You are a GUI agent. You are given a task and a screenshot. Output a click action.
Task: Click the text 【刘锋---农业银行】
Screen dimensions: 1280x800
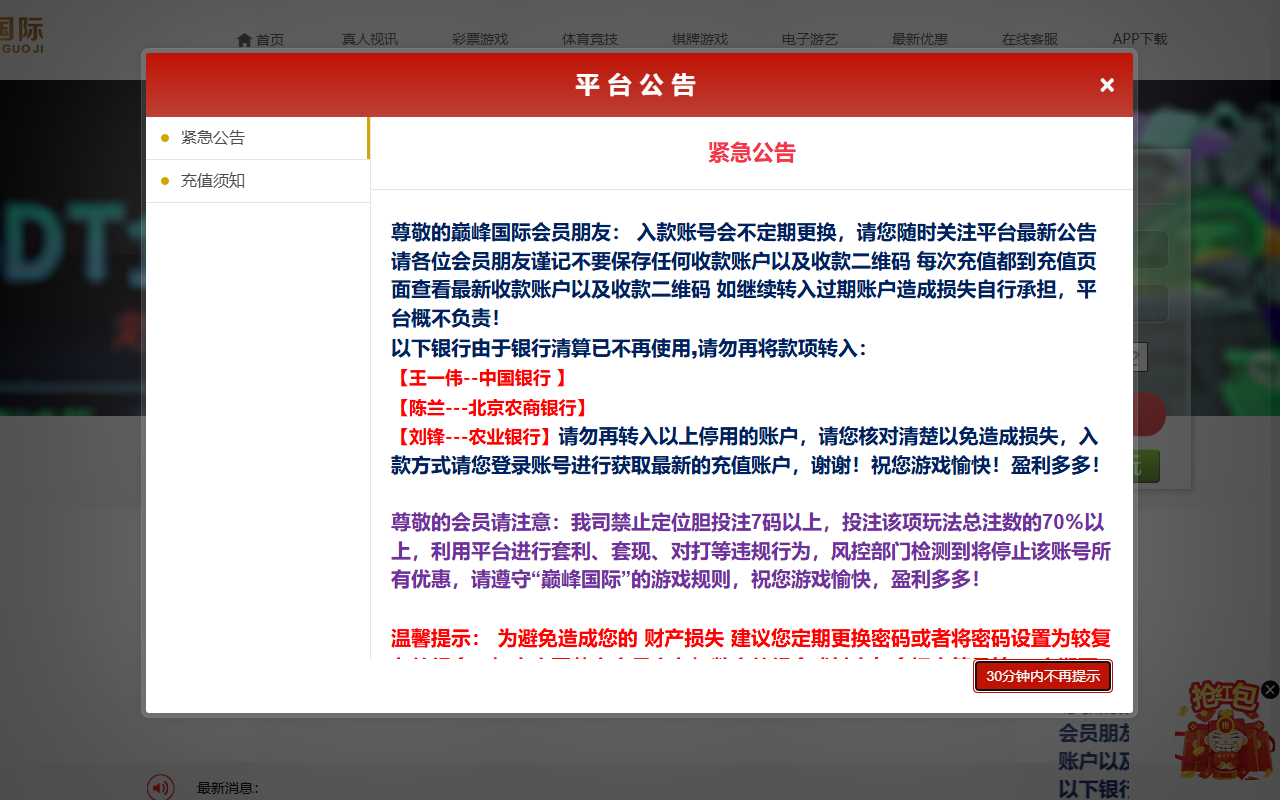473,437
